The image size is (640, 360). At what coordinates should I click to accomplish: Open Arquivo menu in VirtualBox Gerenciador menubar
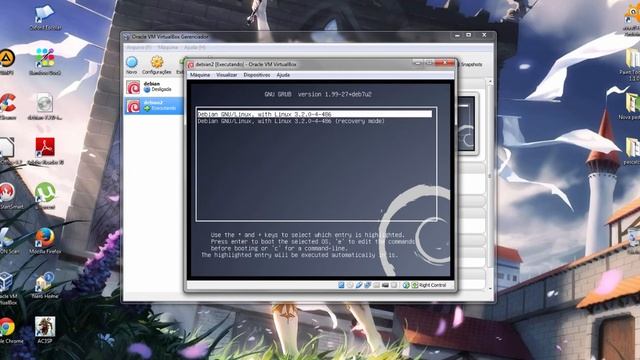click(x=139, y=47)
